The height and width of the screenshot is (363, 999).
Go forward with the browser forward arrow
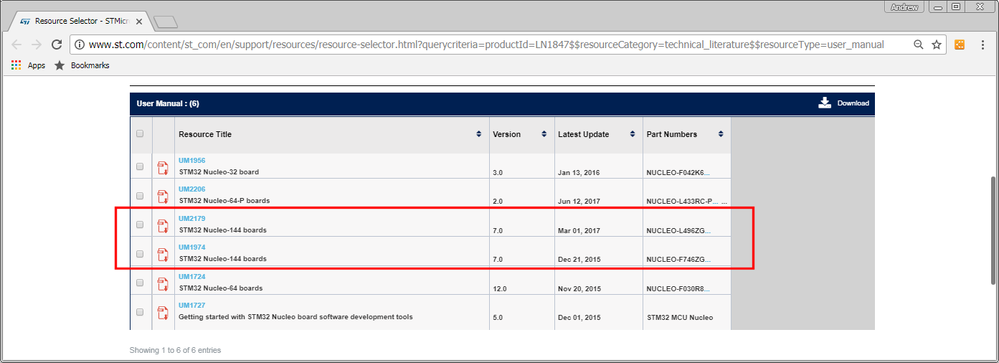tap(36, 45)
